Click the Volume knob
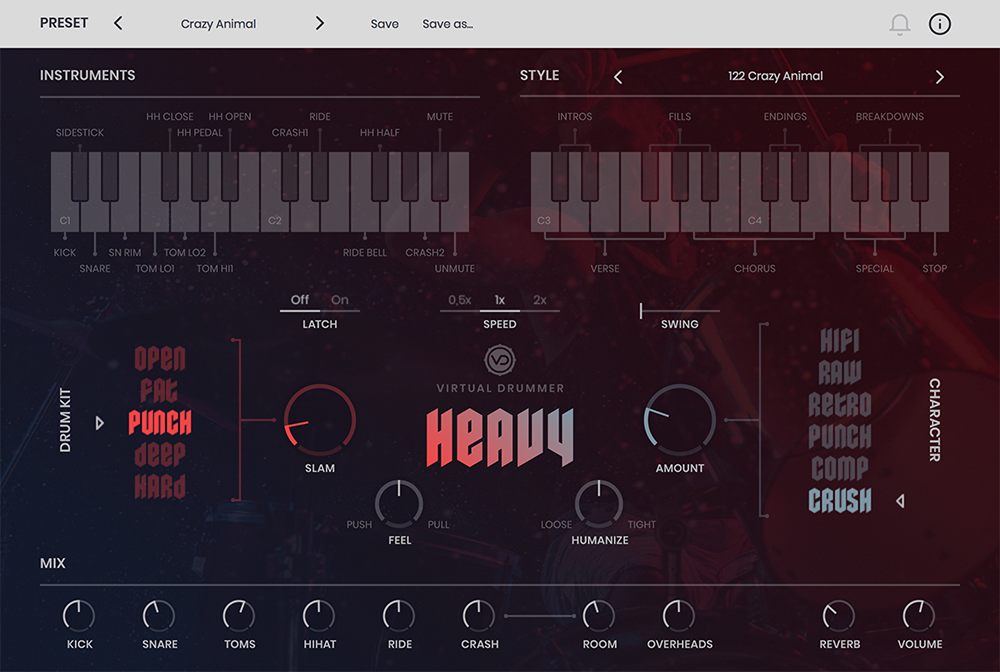Viewport: 1000px width, 672px height. pos(919,616)
